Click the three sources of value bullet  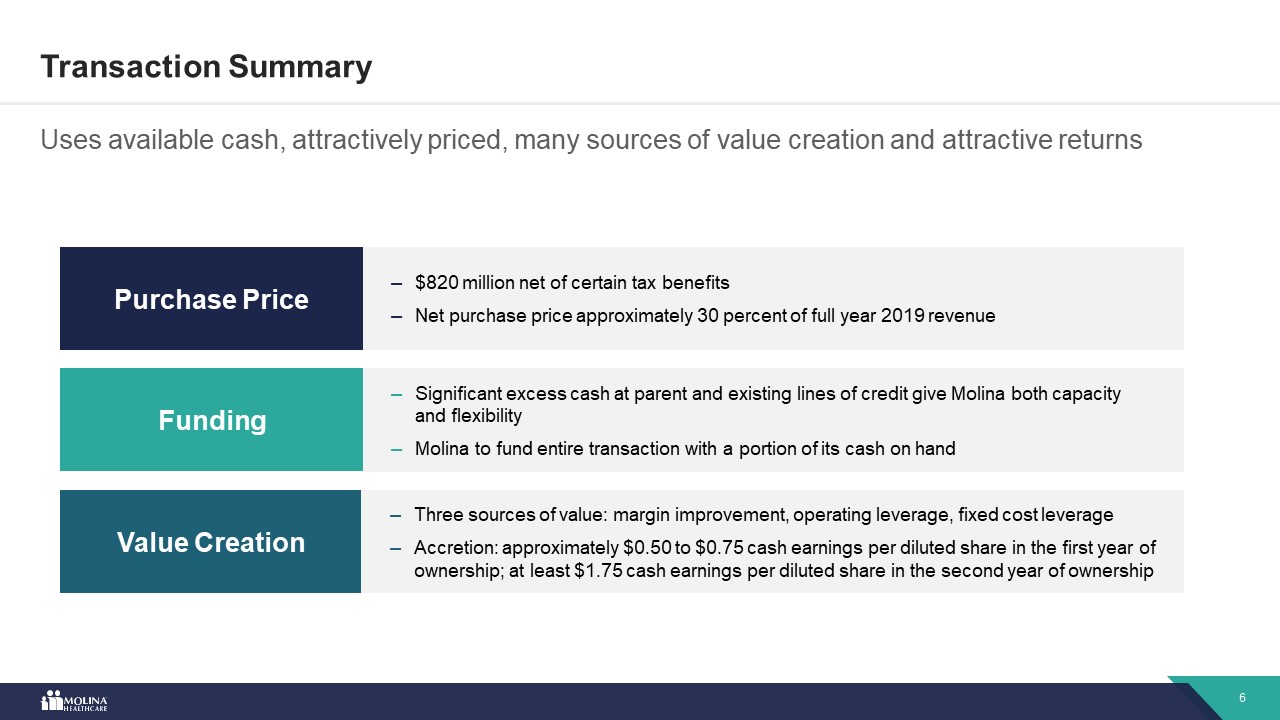coord(763,515)
